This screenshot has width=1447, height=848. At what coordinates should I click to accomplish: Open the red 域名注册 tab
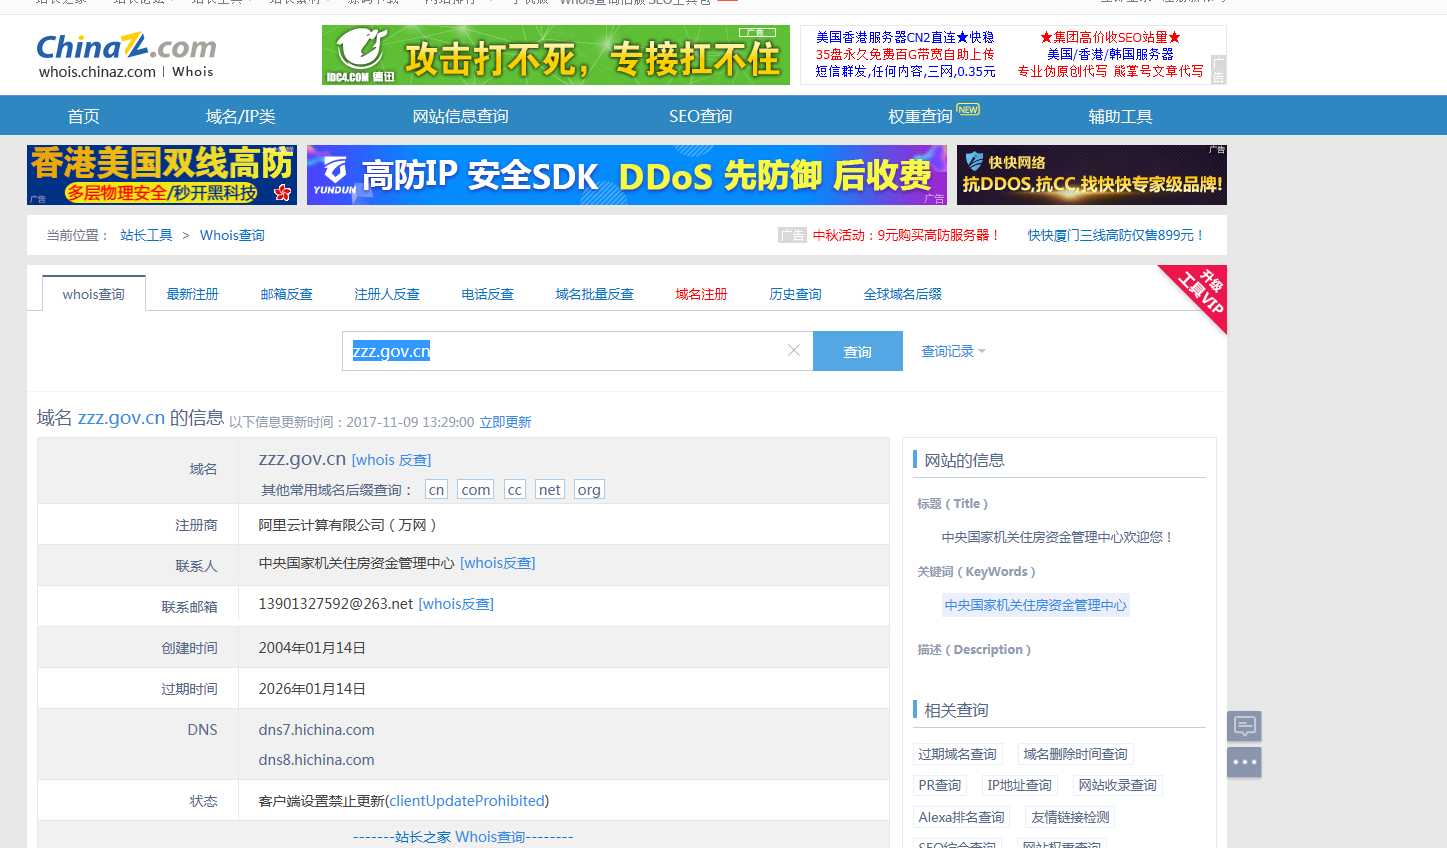click(x=701, y=294)
